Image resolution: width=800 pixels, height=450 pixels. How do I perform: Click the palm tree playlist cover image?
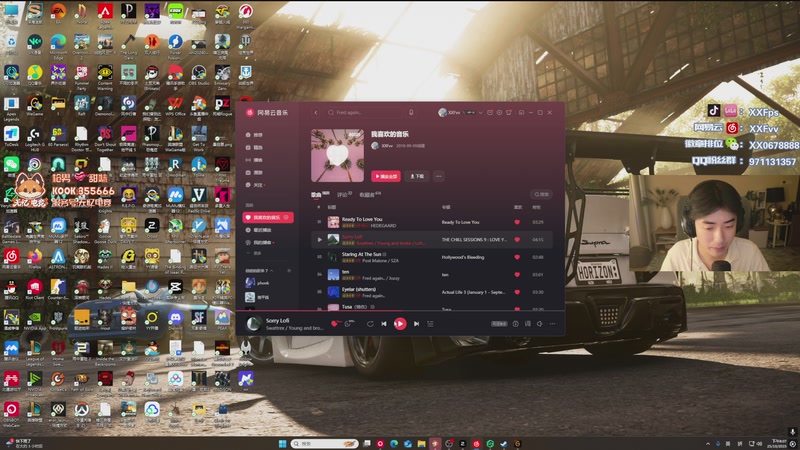[337, 156]
